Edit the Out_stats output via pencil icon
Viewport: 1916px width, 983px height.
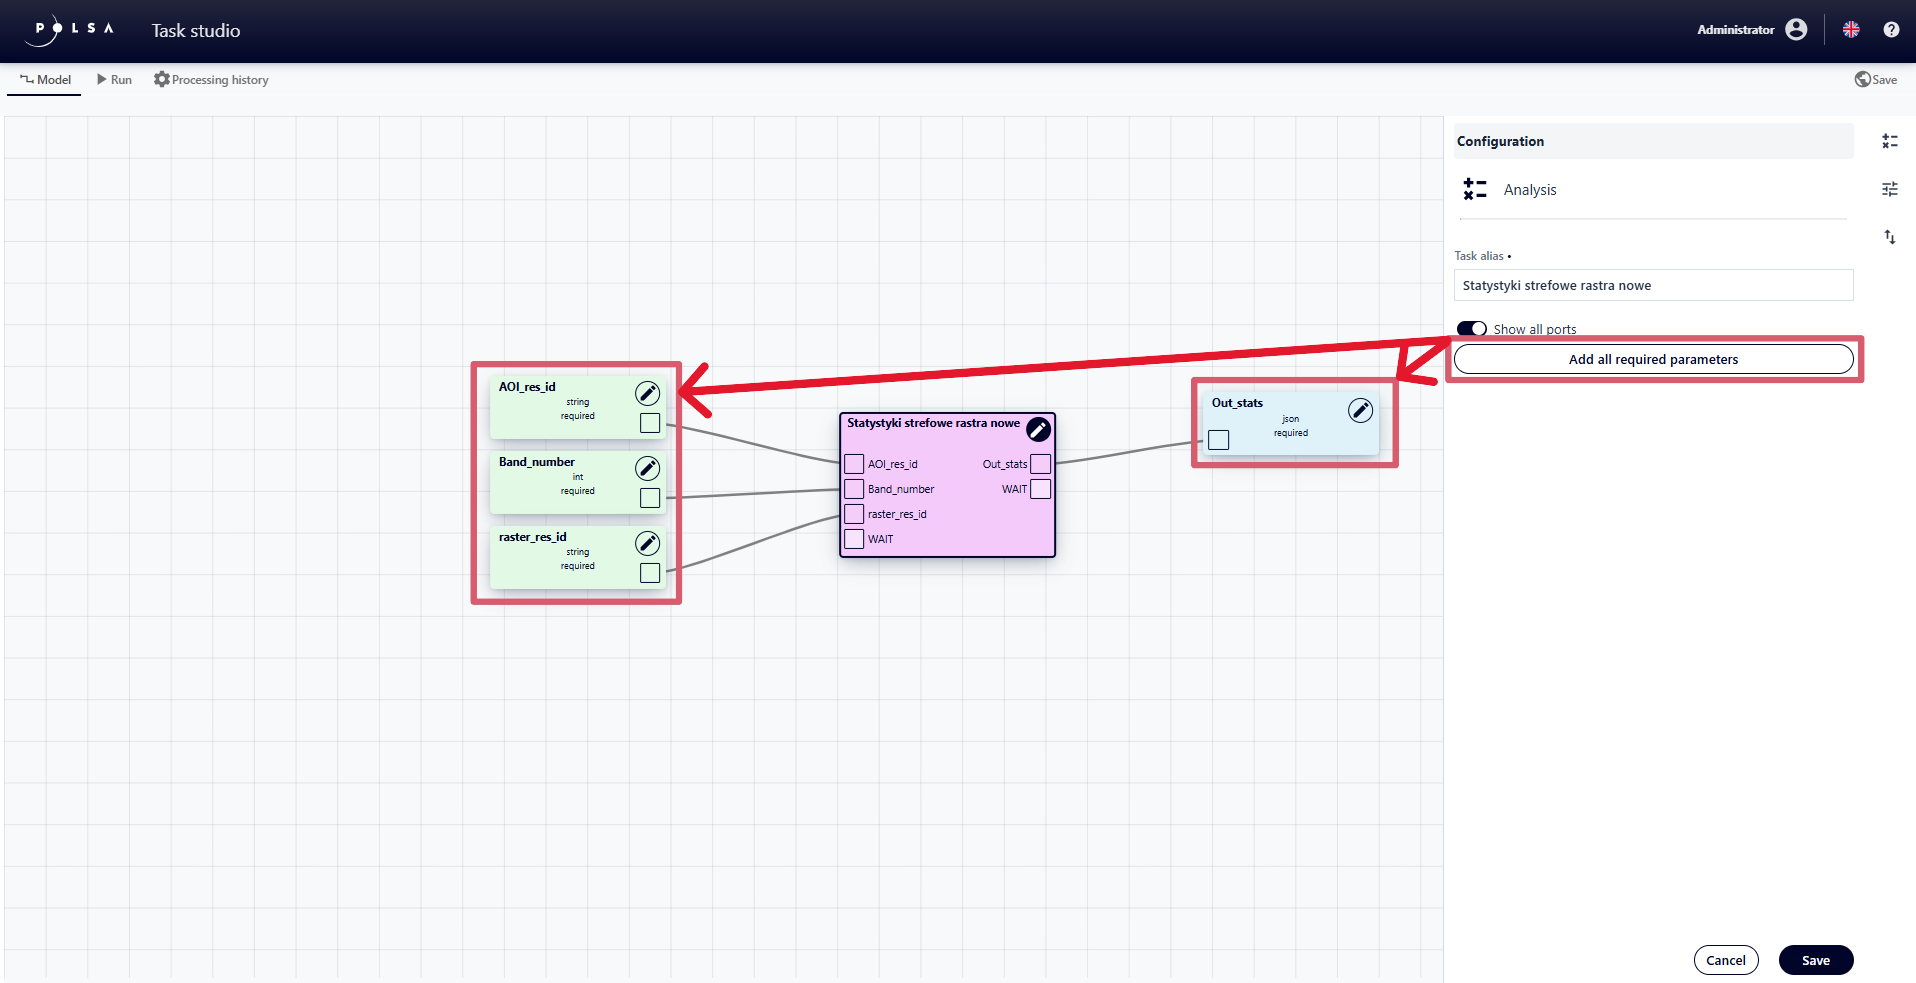(x=1362, y=410)
